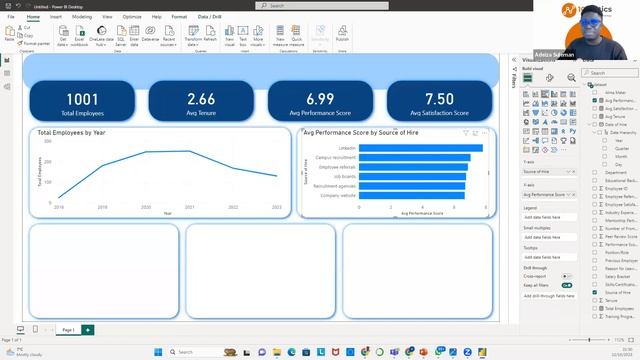This screenshot has width=640, height=360.
Task: Choose the Python visual icon
Action: click(x=573, y=131)
